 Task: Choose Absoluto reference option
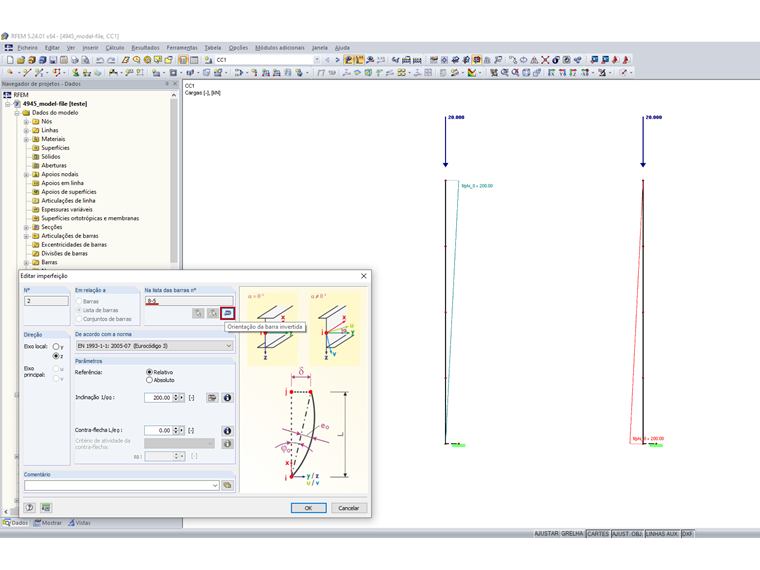(149, 380)
